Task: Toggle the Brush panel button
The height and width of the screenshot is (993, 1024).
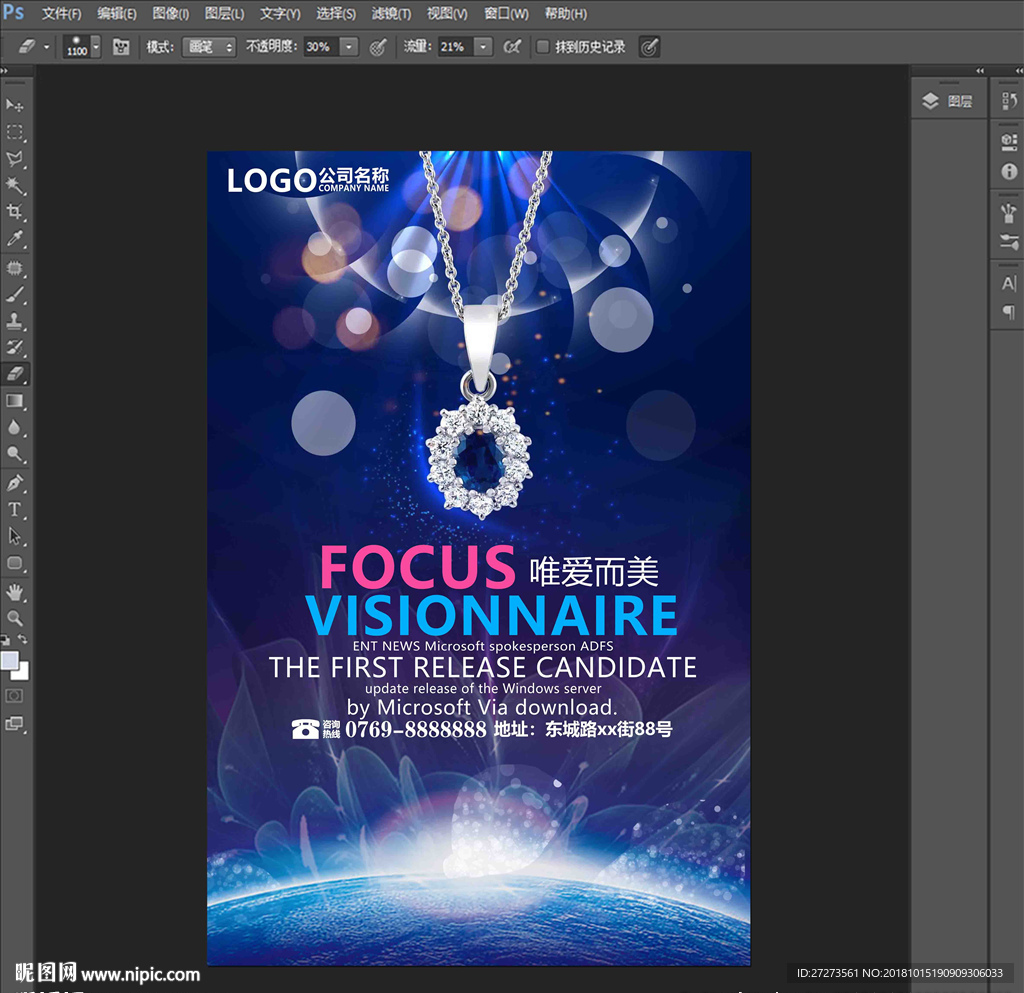Action: pos(121,46)
